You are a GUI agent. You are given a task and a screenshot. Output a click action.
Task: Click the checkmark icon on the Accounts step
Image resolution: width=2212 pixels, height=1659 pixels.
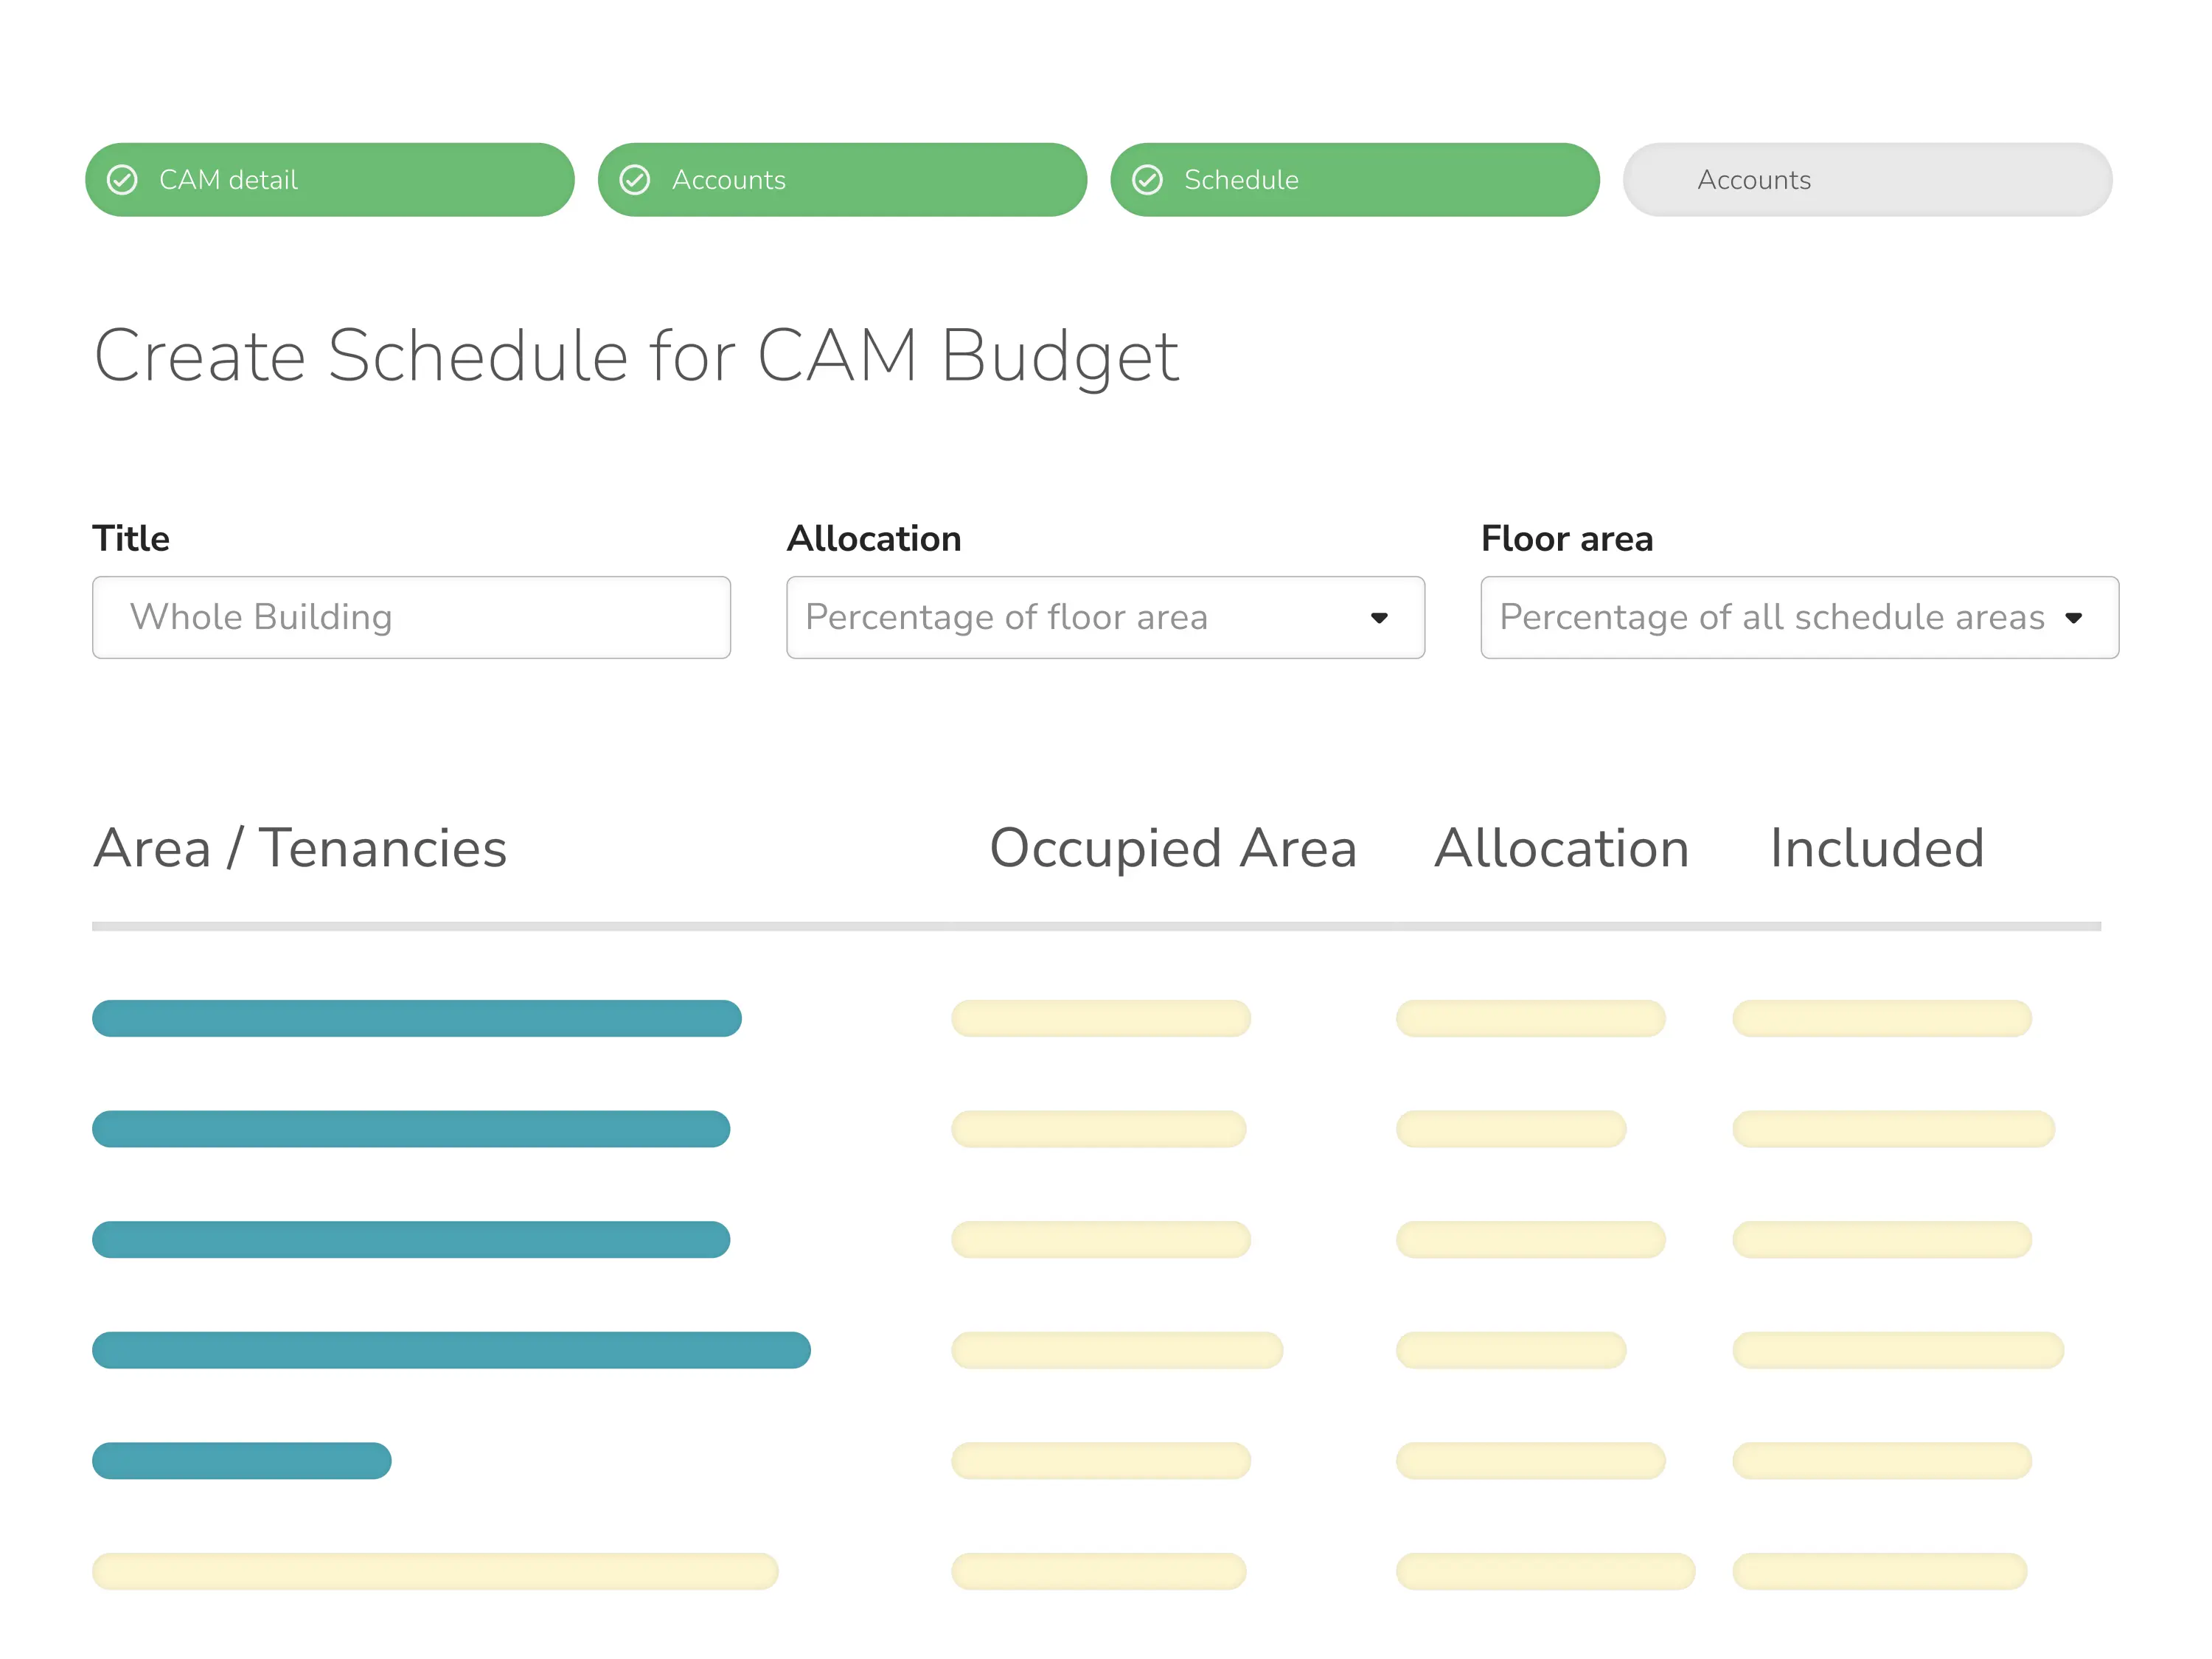pos(636,180)
